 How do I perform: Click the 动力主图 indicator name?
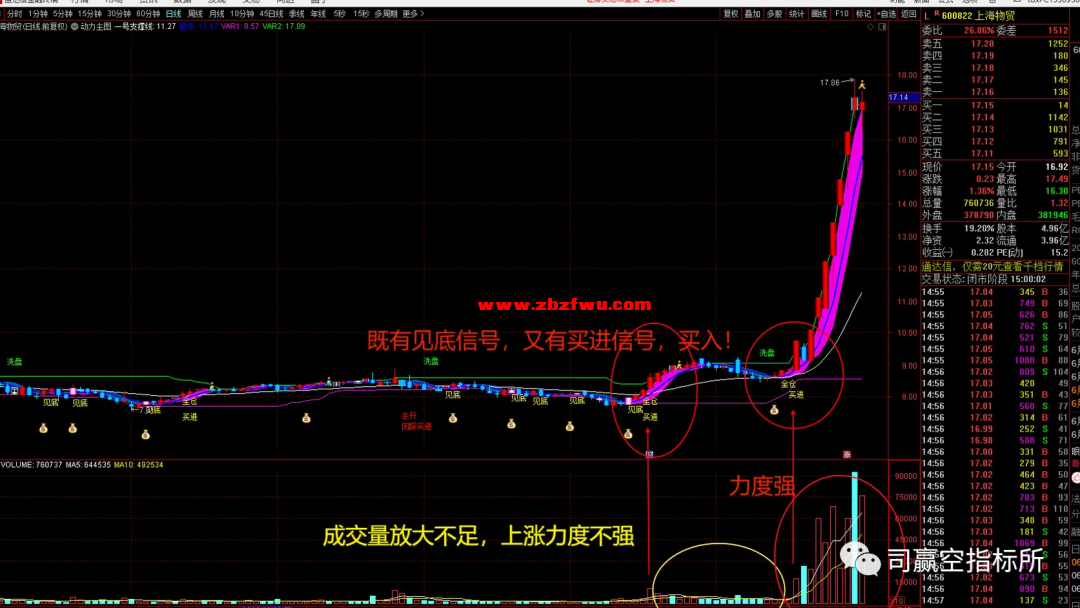pos(96,27)
